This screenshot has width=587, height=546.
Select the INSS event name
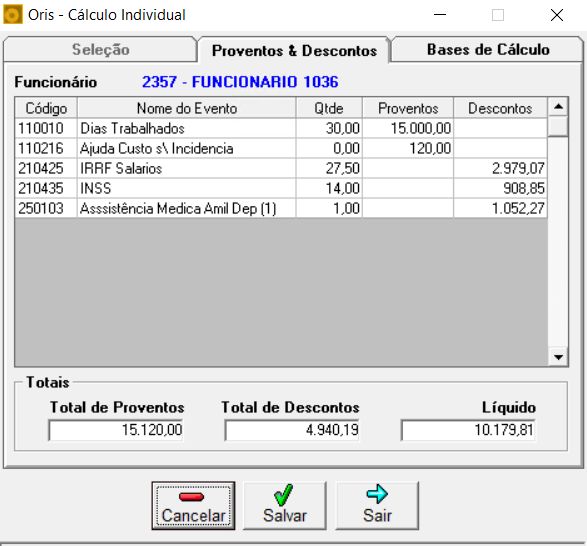pyautogui.click(x=186, y=188)
